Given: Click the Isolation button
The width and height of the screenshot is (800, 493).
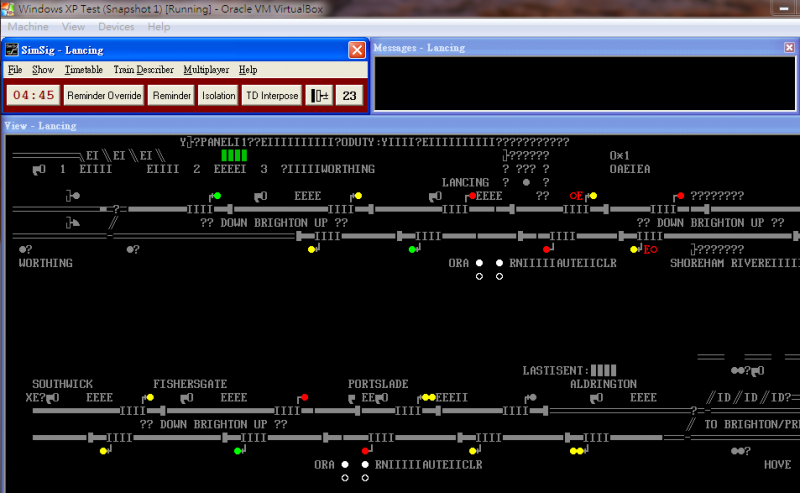Looking at the screenshot, I should pyautogui.click(x=218, y=95).
